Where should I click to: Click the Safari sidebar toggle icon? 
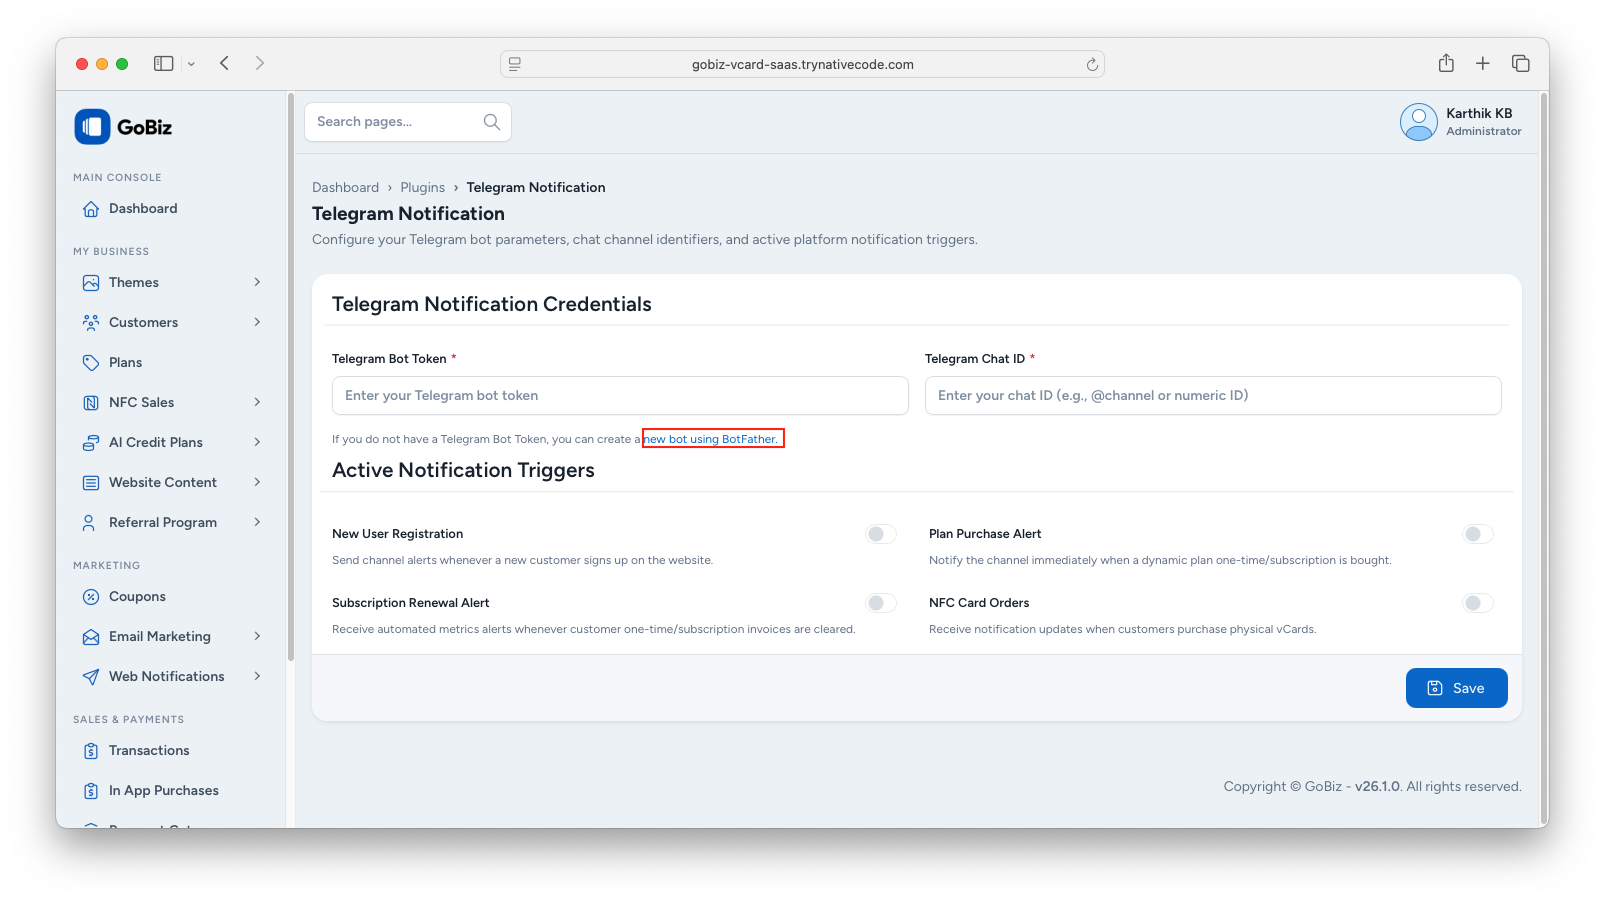163,63
